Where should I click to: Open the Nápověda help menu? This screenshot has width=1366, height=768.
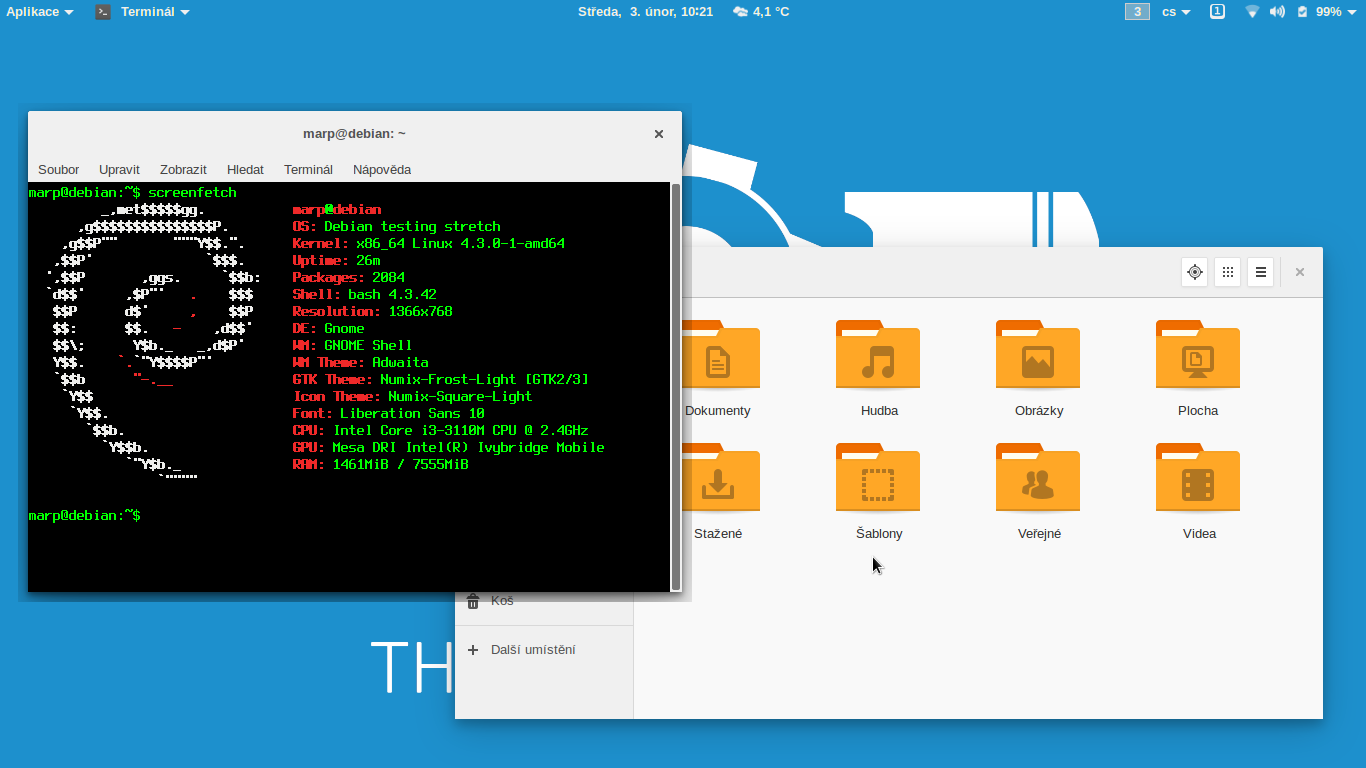(382, 170)
